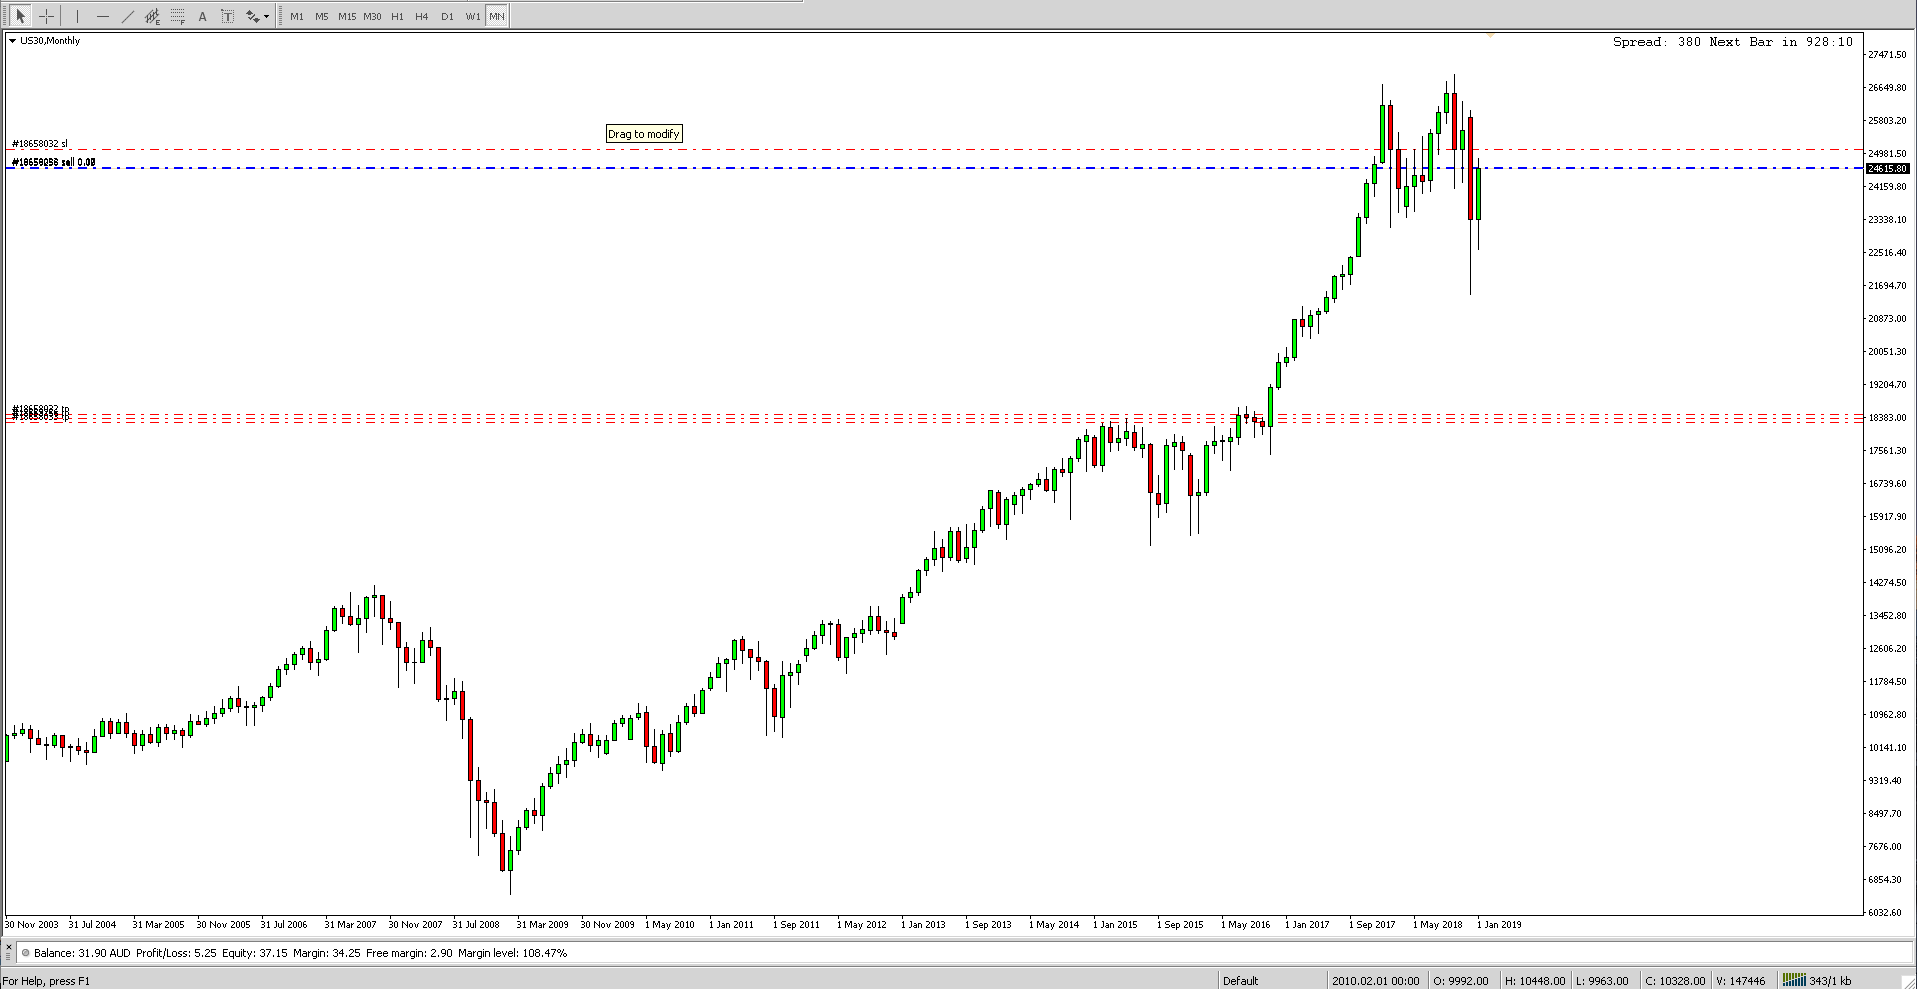The width and height of the screenshot is (1917, 989).
Task: Click the sell 0.08 order label
Action: pyautogui.click(x=54, y=162)
